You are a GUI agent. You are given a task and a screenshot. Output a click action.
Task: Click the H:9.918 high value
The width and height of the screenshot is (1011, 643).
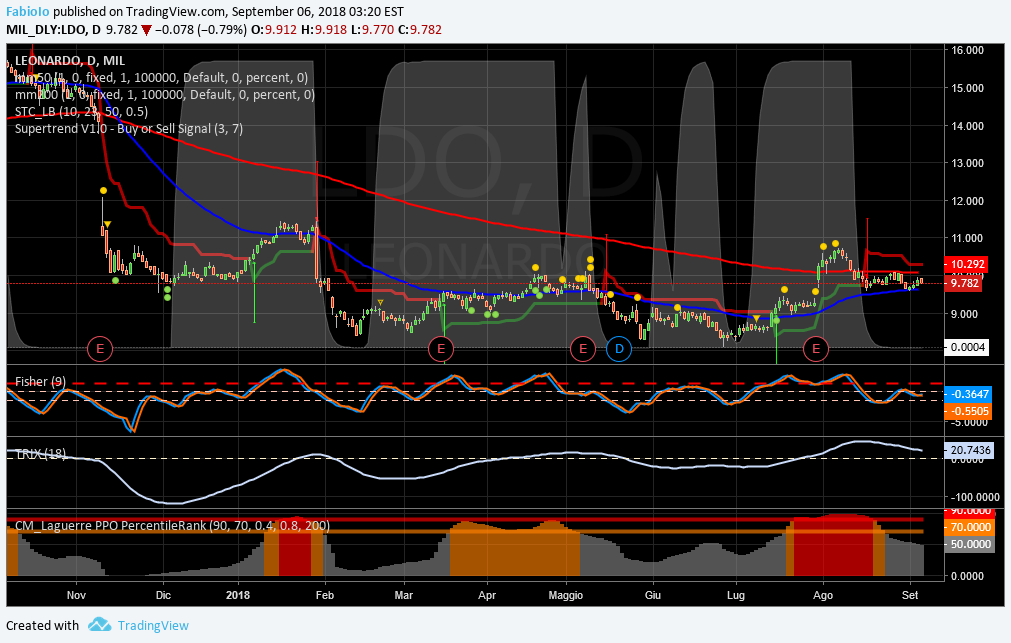pos(324,30)
